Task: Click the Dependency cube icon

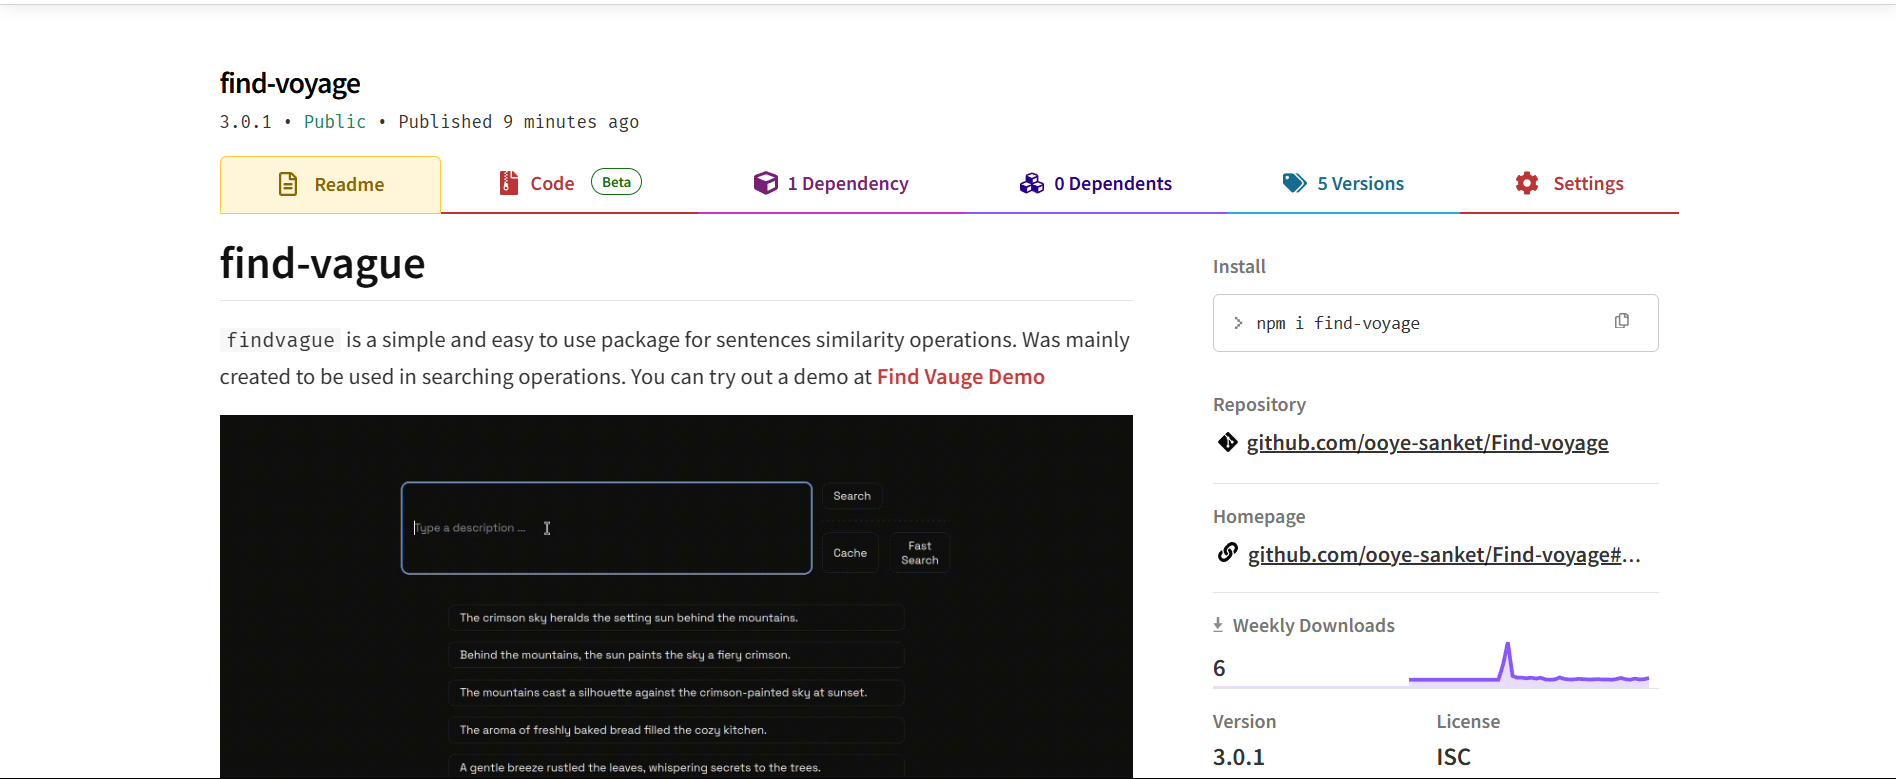Action: [x=766, y=183]
